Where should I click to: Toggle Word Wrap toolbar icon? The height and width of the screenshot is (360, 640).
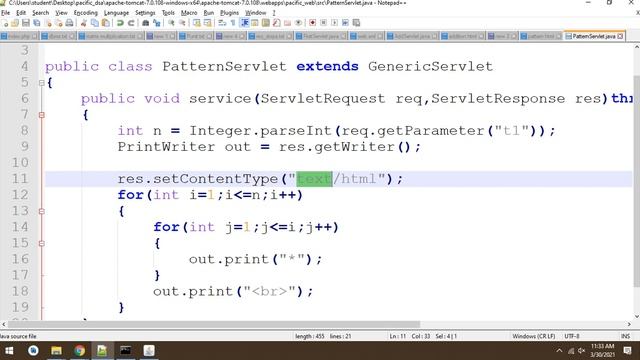click(x=222, y=23)
